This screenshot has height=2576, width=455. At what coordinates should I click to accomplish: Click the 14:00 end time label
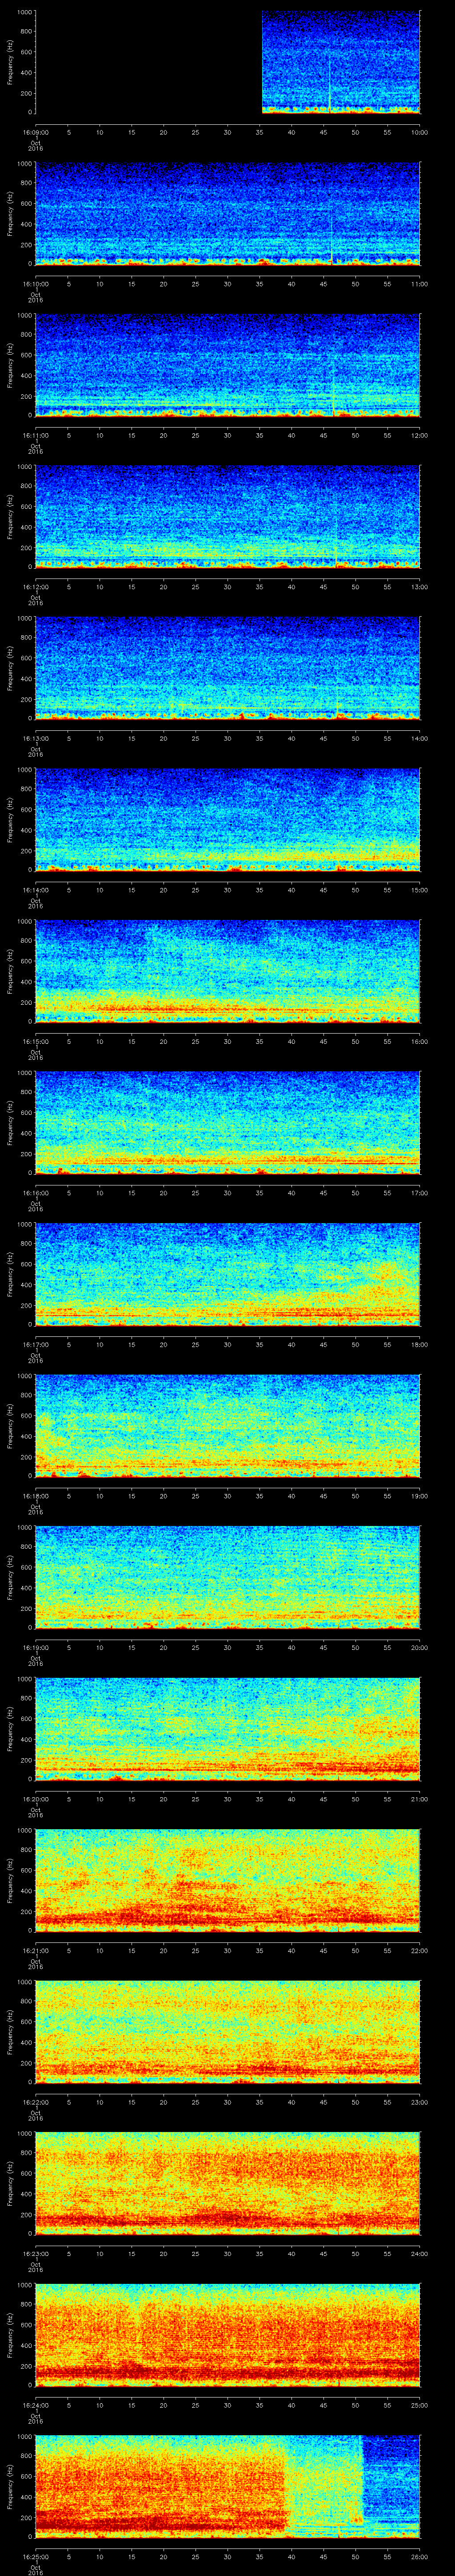click(420, 738)
